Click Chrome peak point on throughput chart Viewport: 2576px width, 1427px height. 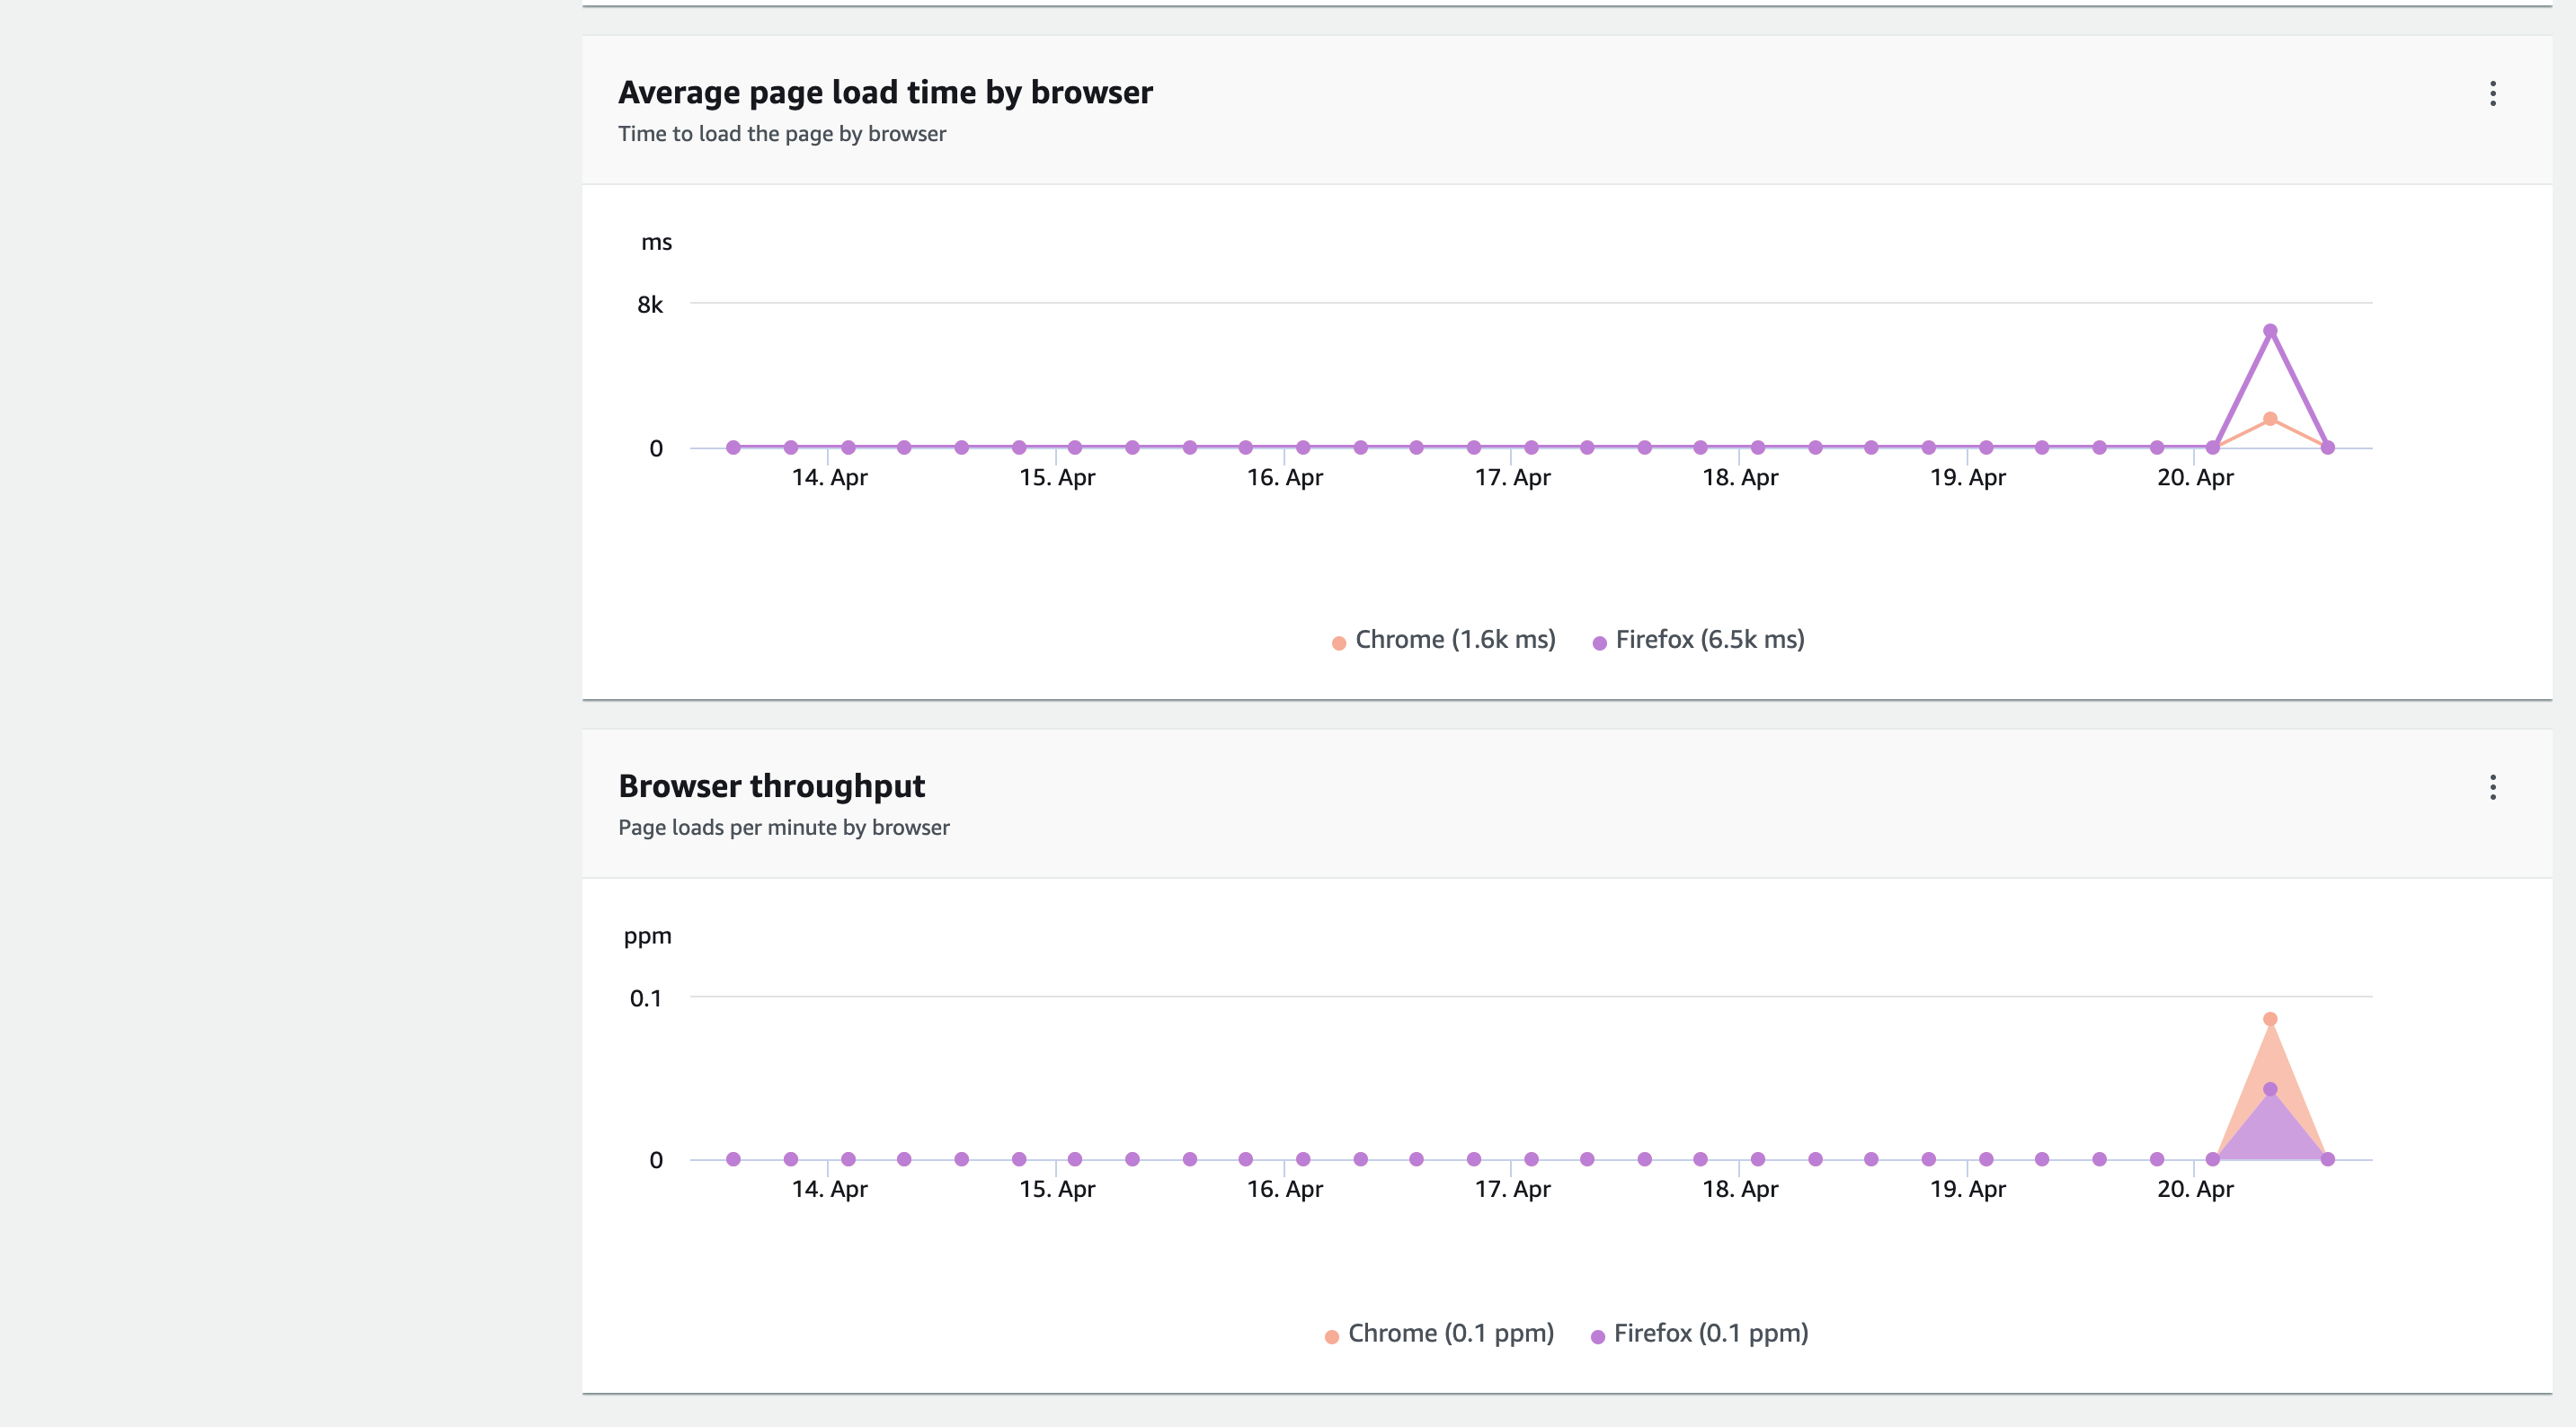[x=2270, y=1020]
